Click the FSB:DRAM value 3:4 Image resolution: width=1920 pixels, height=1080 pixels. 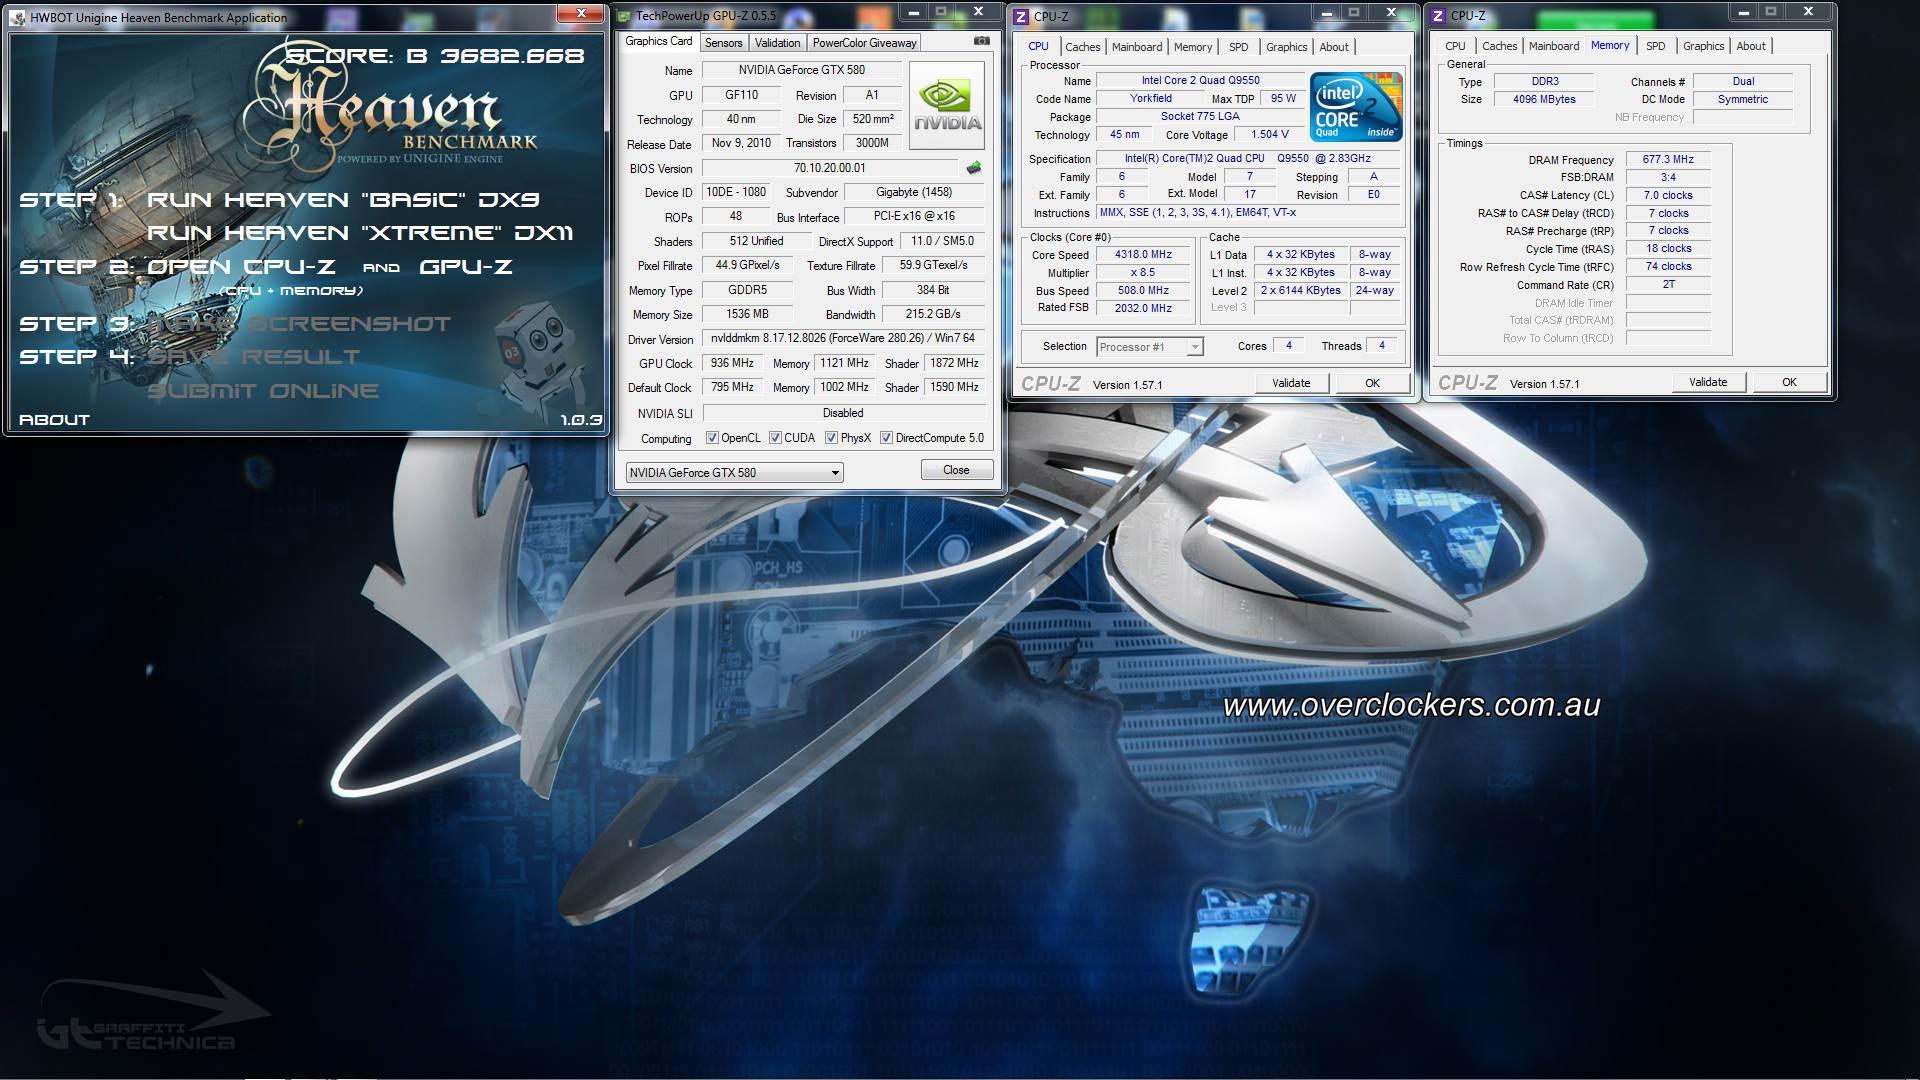(1668, 177)
